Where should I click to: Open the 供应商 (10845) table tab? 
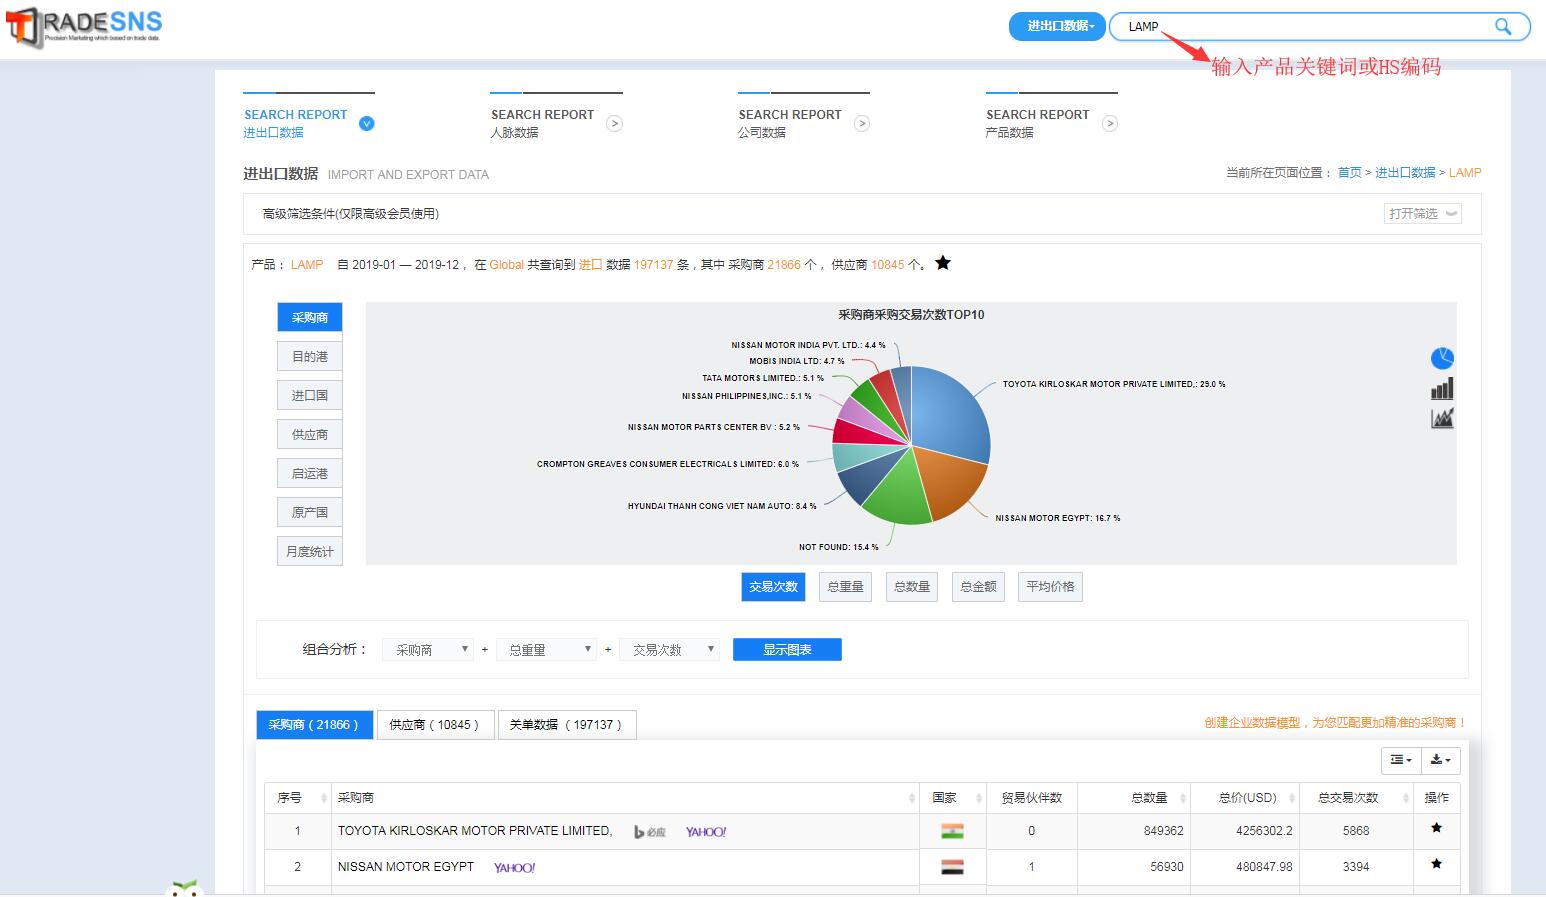(x=435, y=725)
